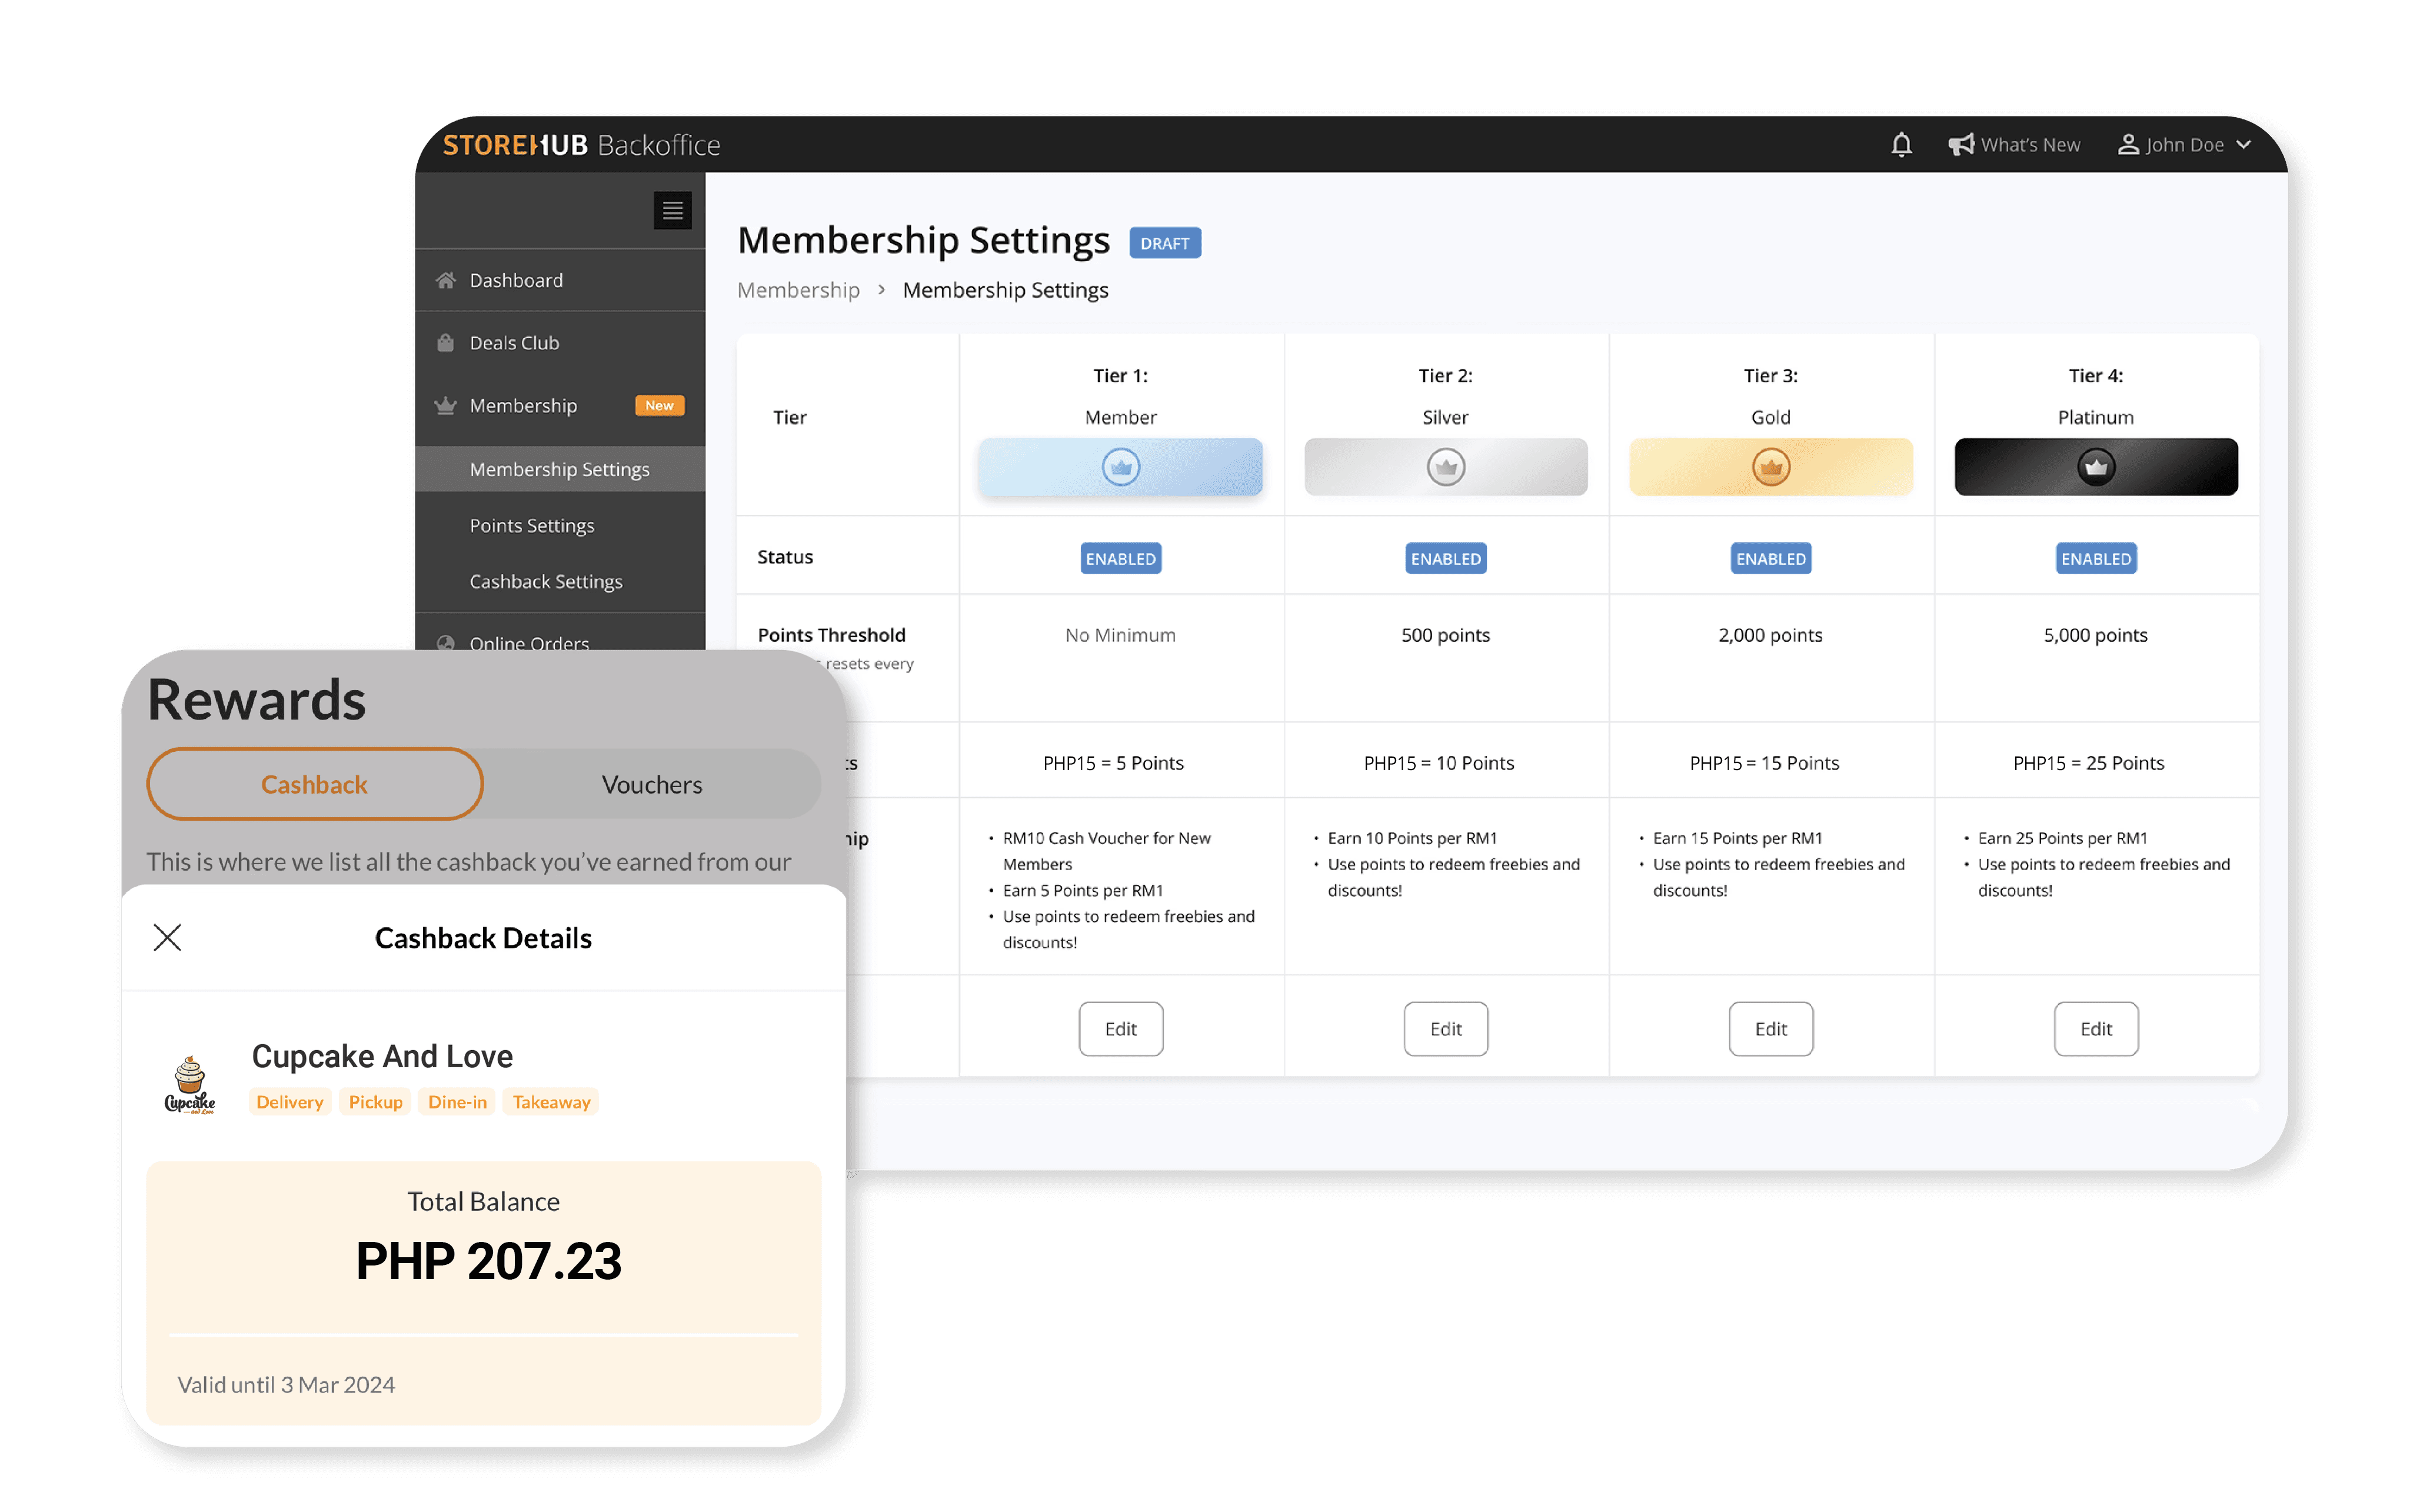Click the Deals Club bag icon

click(446, 343)
